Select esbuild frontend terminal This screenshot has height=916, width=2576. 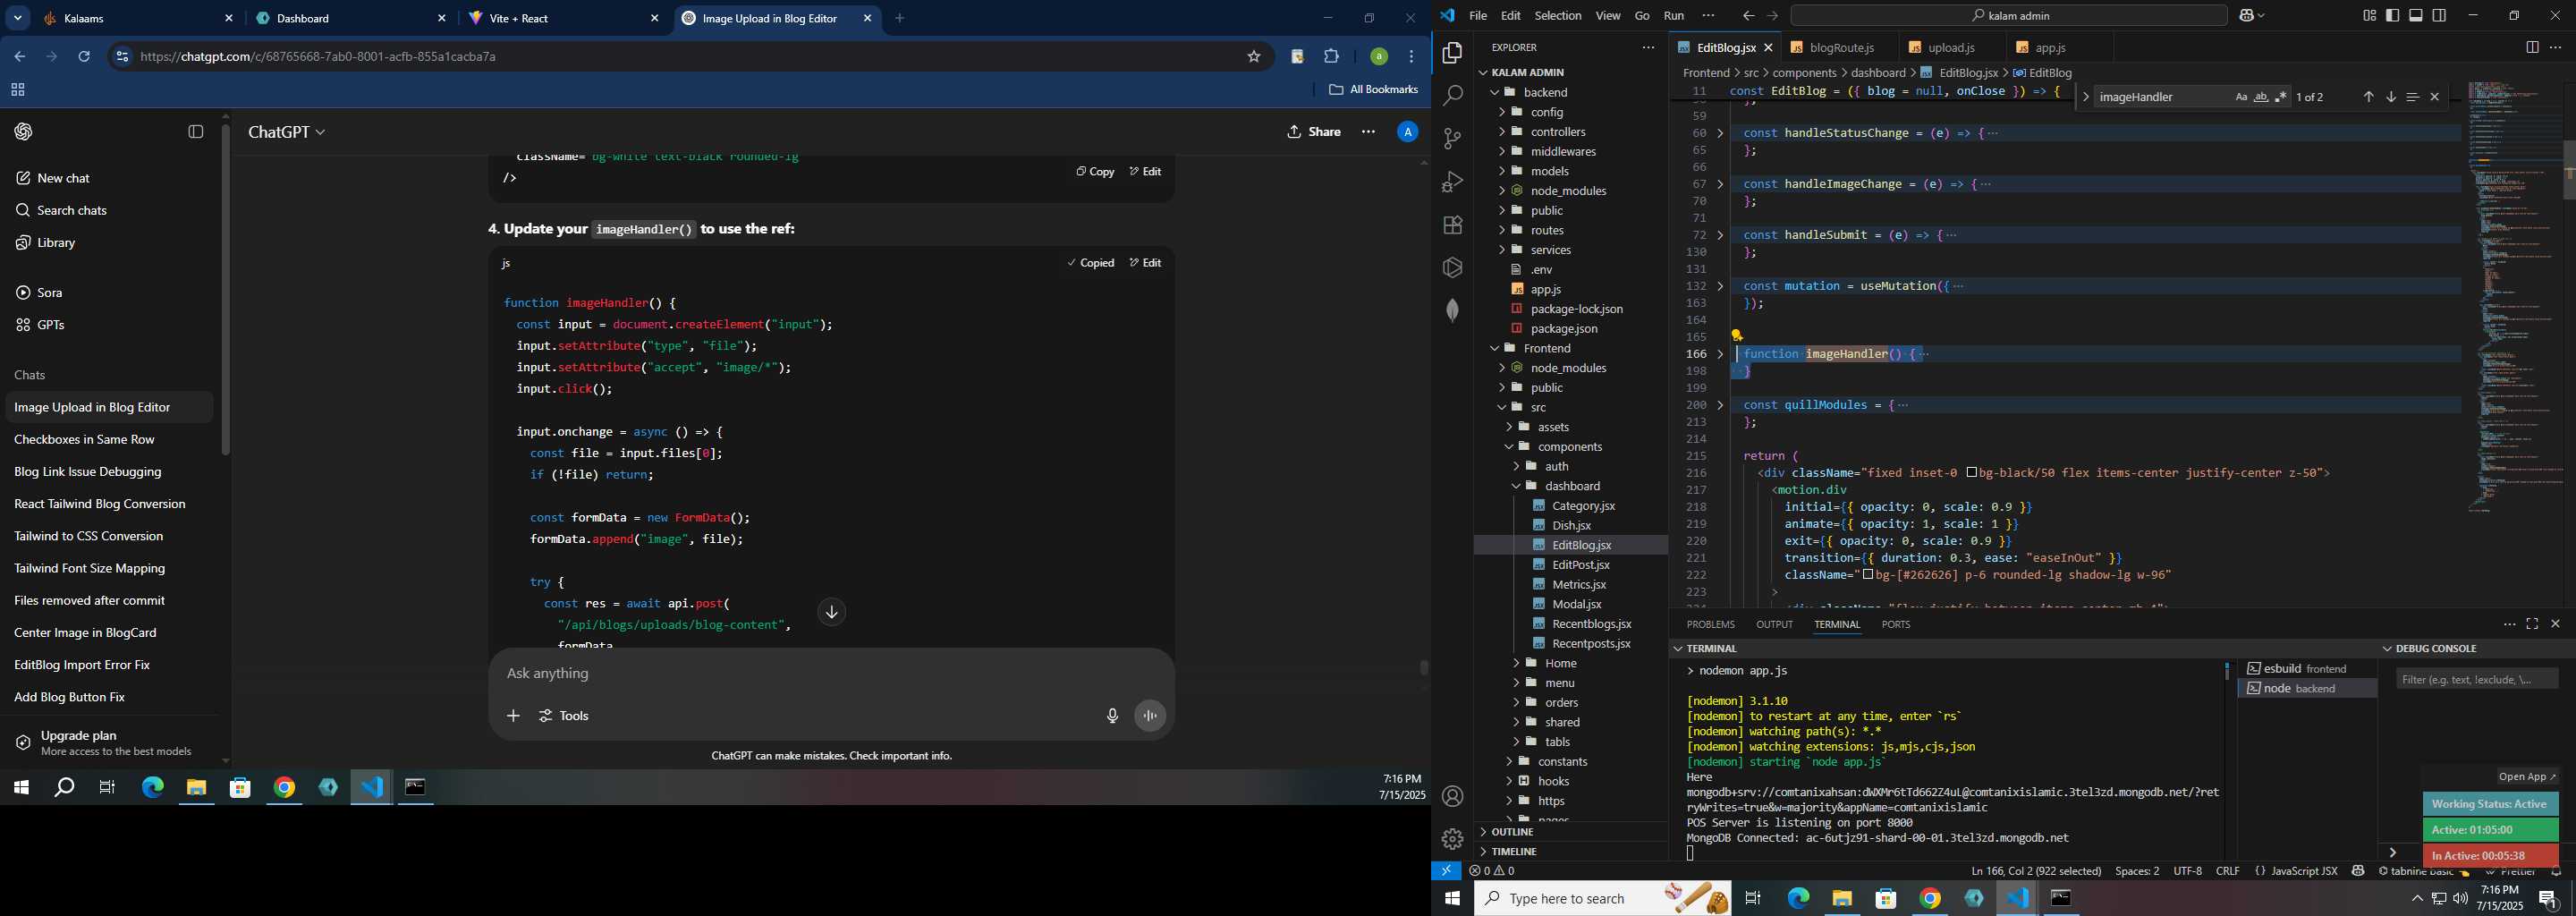(x=2307, y=668)
